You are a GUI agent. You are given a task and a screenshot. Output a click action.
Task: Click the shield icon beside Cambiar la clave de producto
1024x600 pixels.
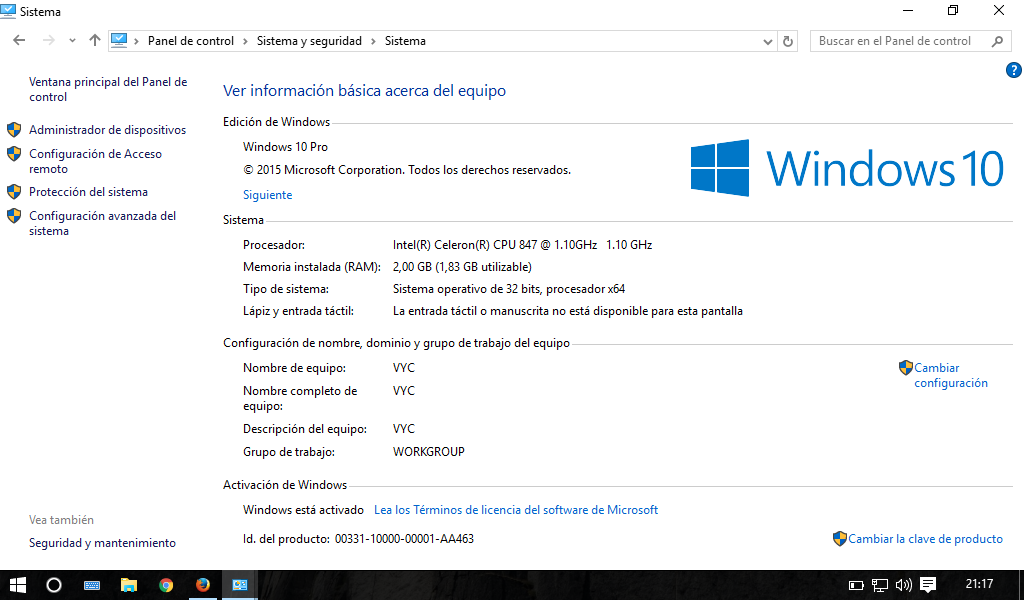[838, 539]
